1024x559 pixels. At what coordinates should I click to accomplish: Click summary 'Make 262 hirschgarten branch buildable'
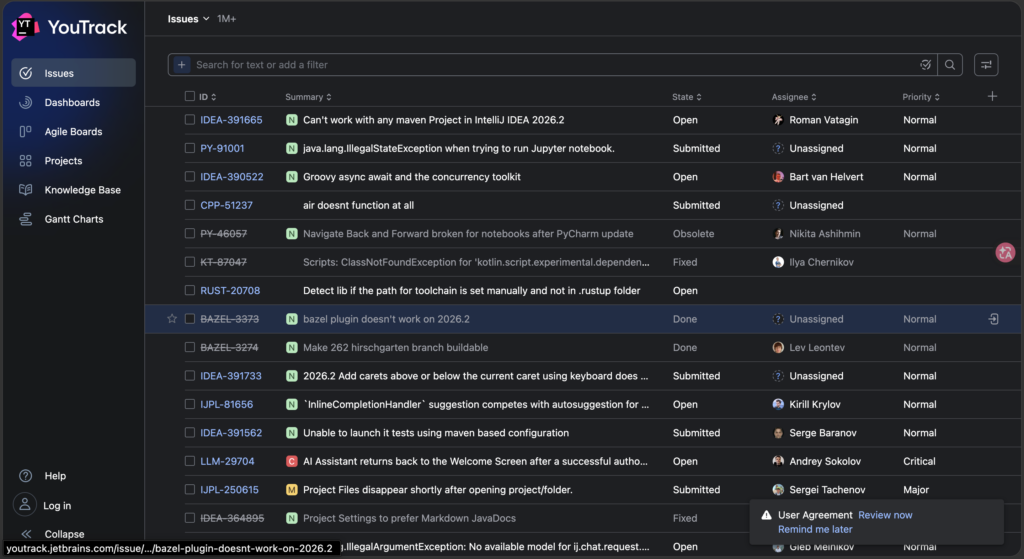coord(395,347)
